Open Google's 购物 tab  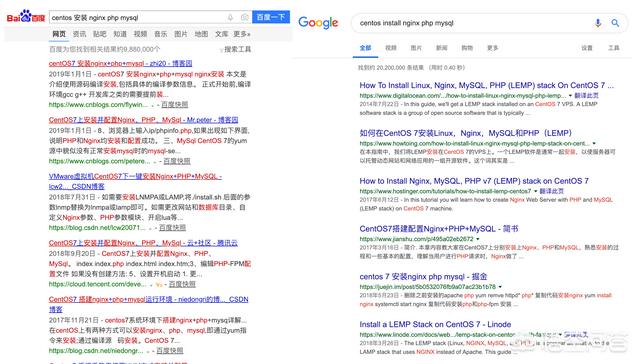click(467, 48)
